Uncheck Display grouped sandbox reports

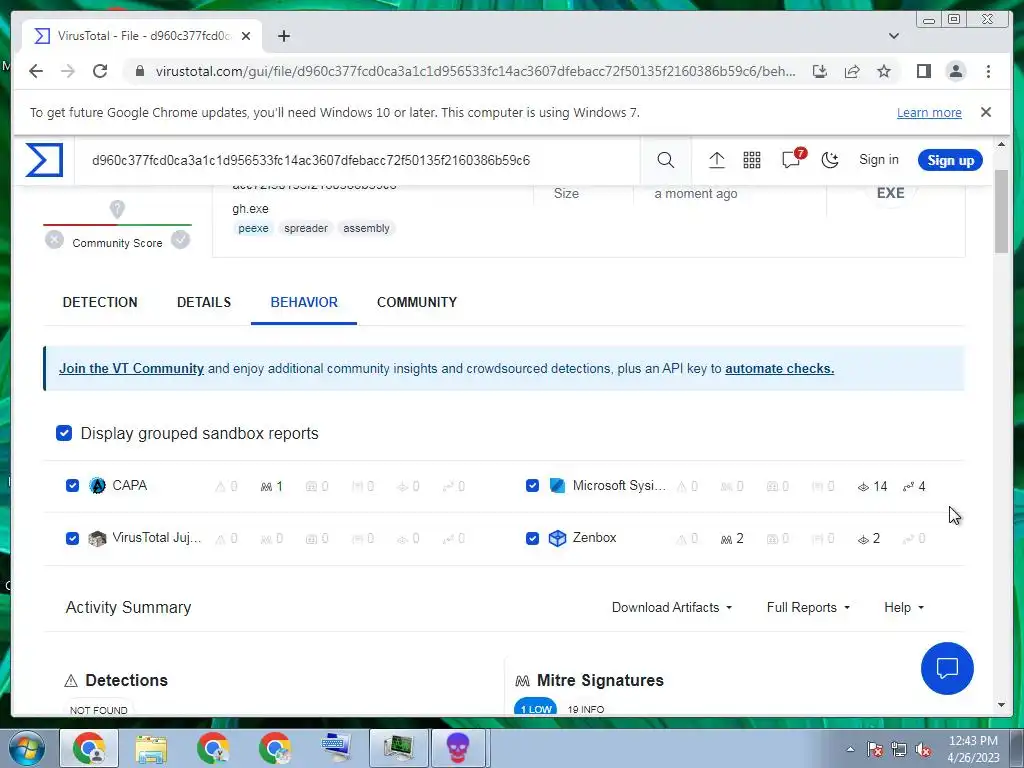(64, 433)
